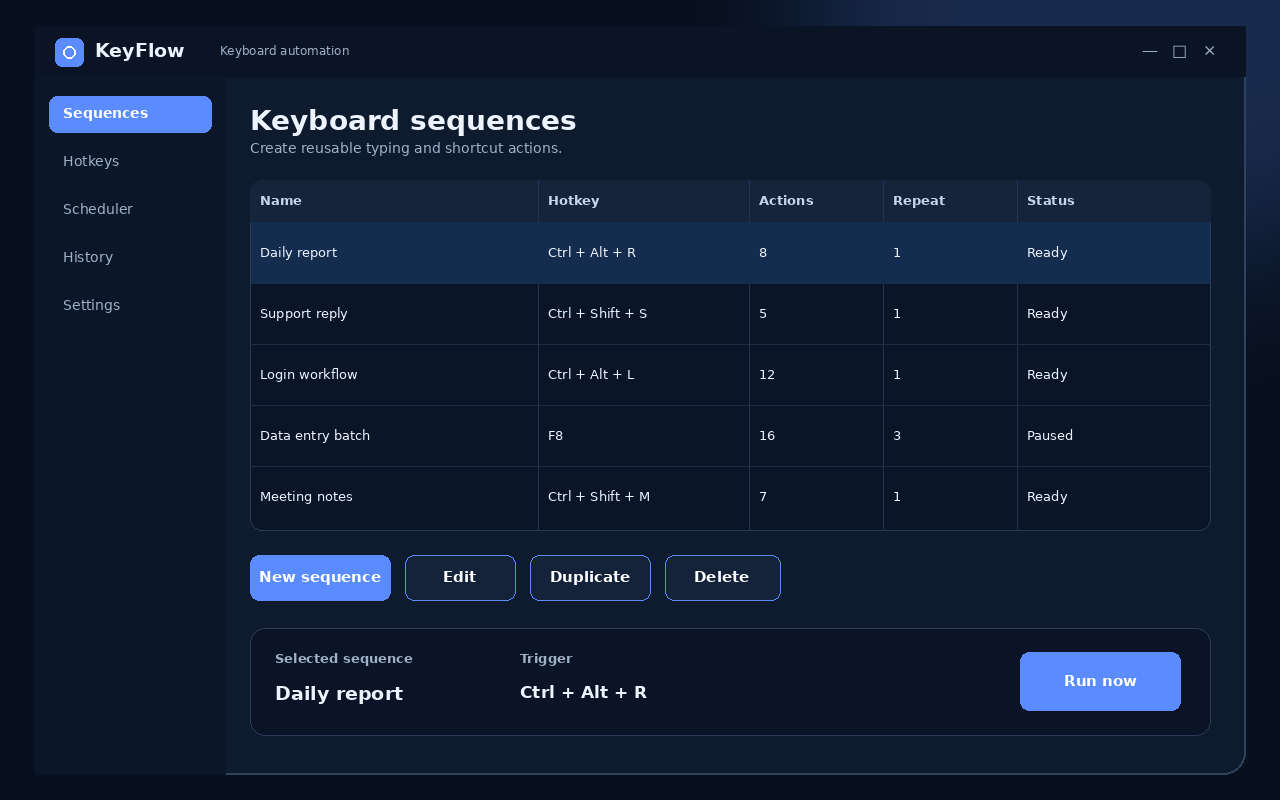Click selected sequence name in details panel
1280x800 pixels.
point(339,694)
